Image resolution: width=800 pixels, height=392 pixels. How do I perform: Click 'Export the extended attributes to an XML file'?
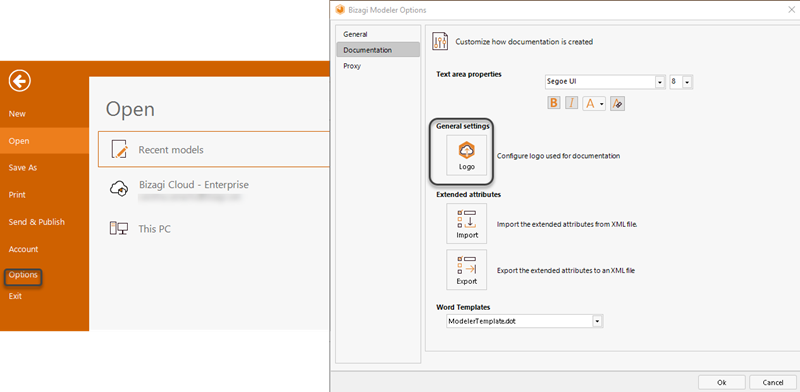point(566,271)
